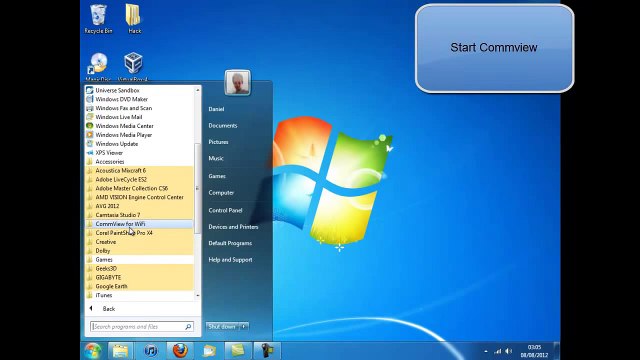This screenshot has height=360, width=640.
Task: Open the VirtualBox desktop shortcut
Action: 133,67
